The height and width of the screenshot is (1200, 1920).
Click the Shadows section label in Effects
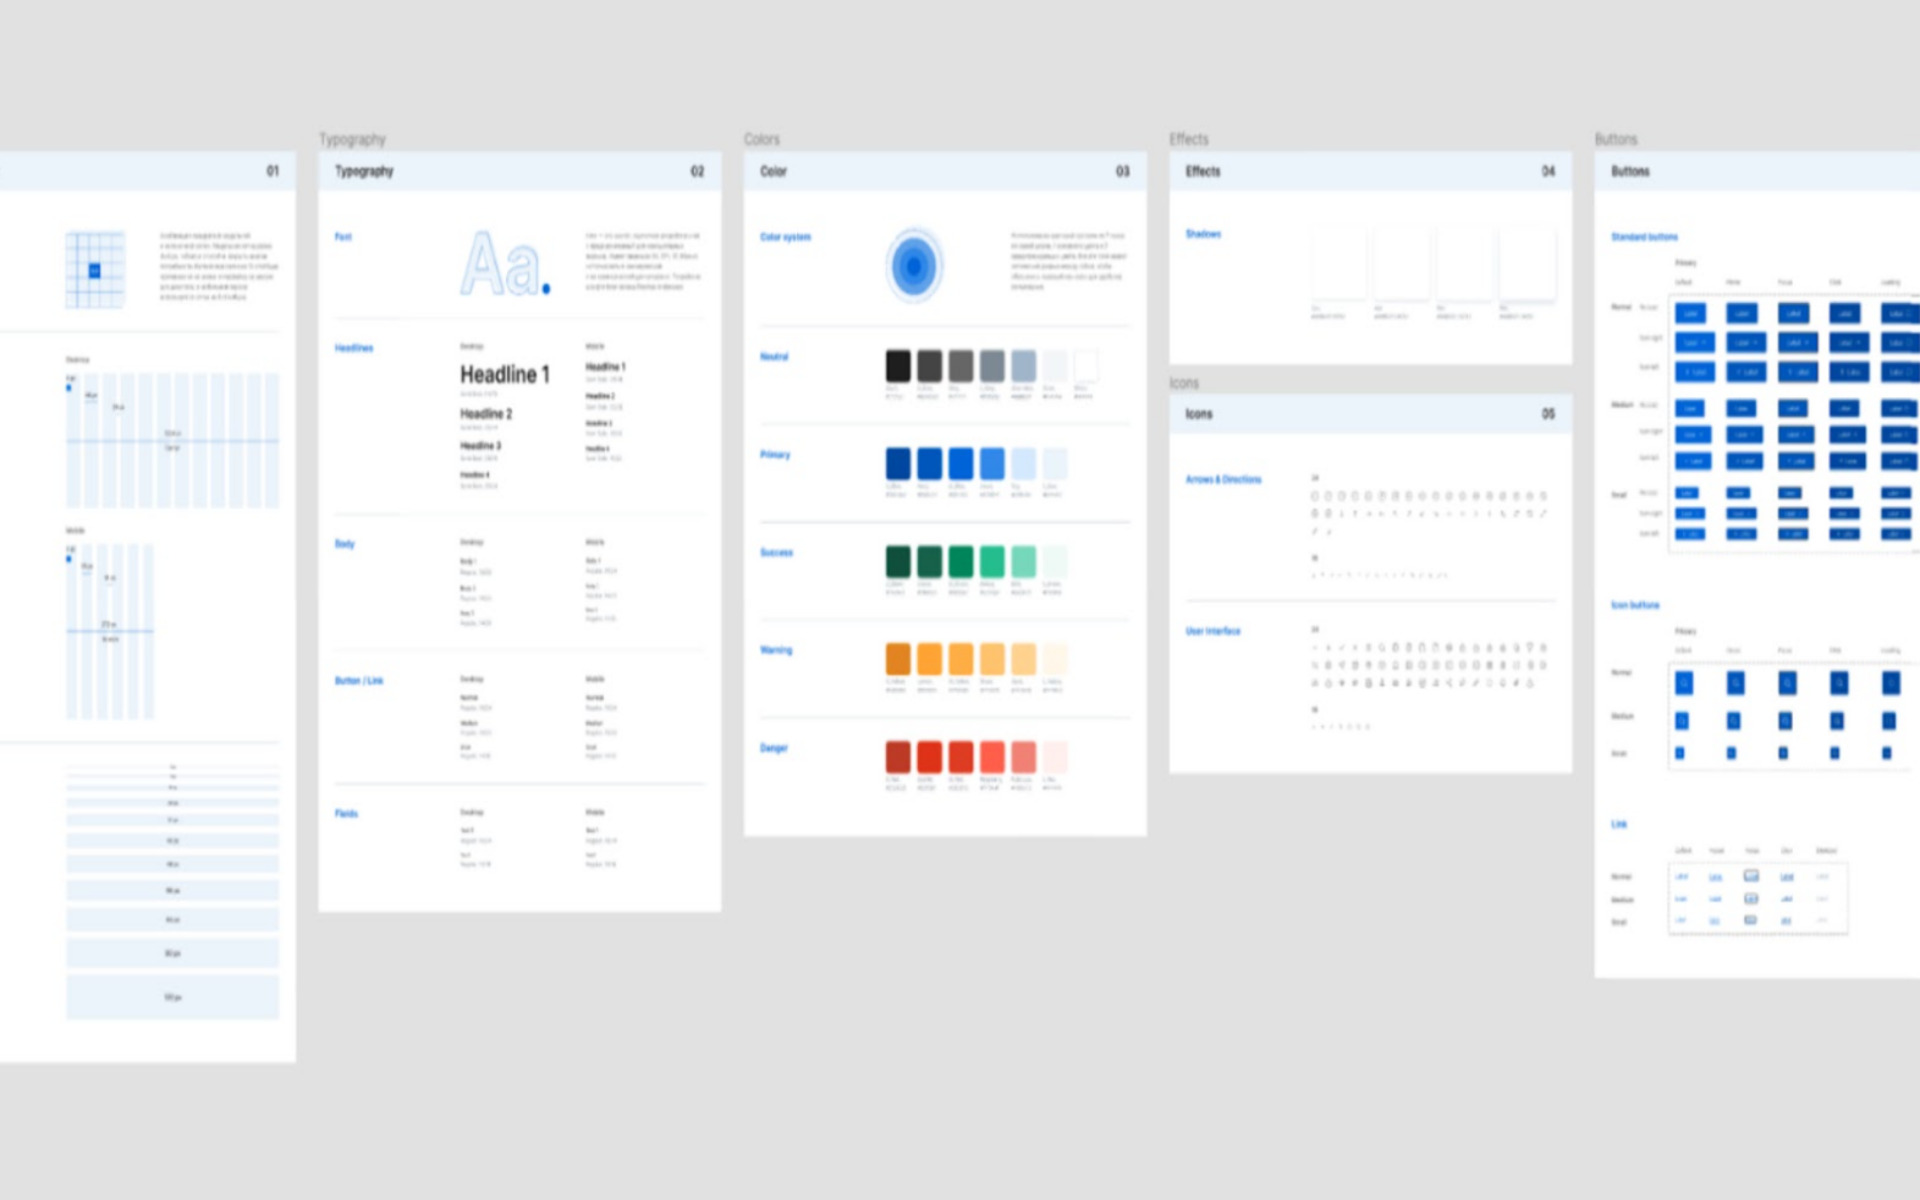[1203, 234]
